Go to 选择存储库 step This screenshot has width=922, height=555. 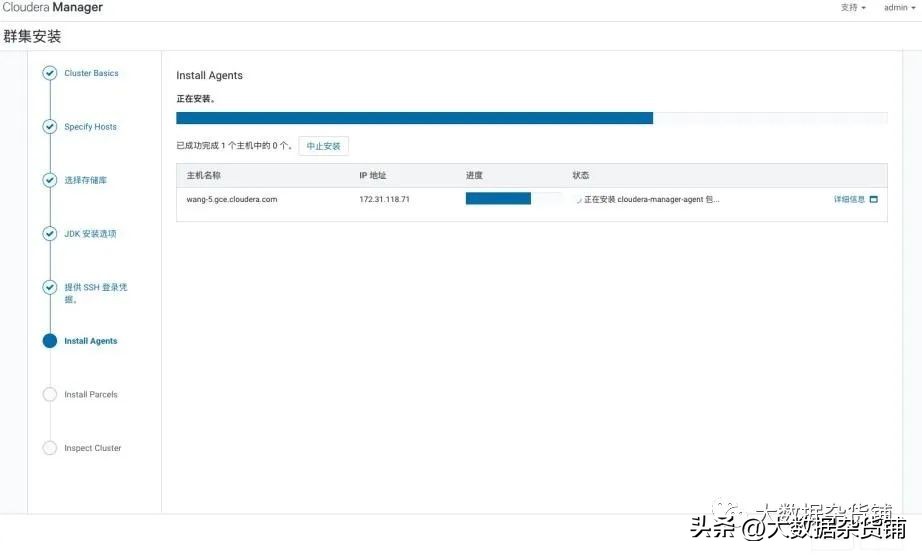[x=86, y=180]
